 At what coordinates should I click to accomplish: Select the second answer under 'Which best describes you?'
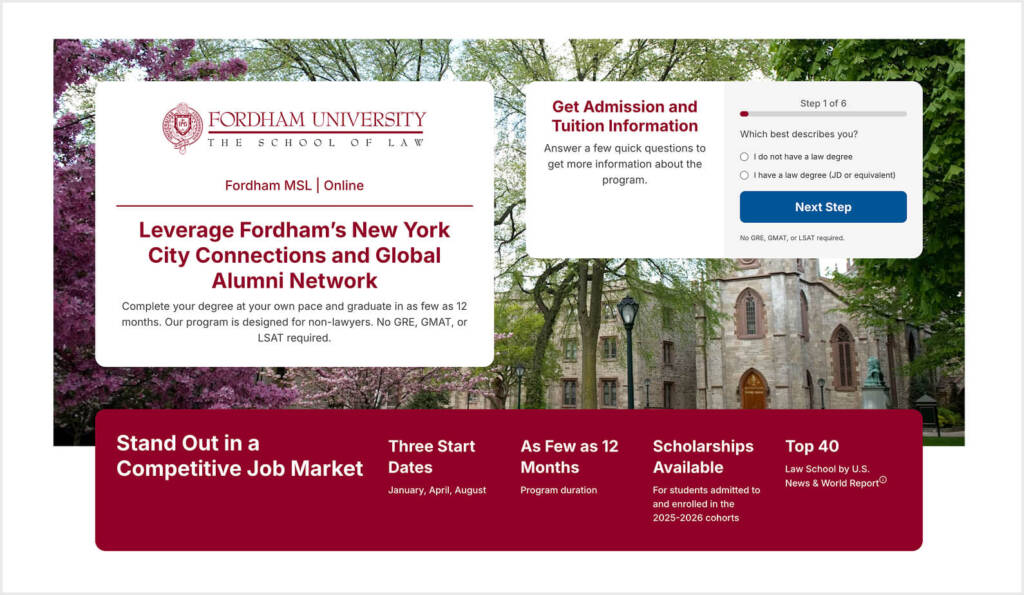743,175
